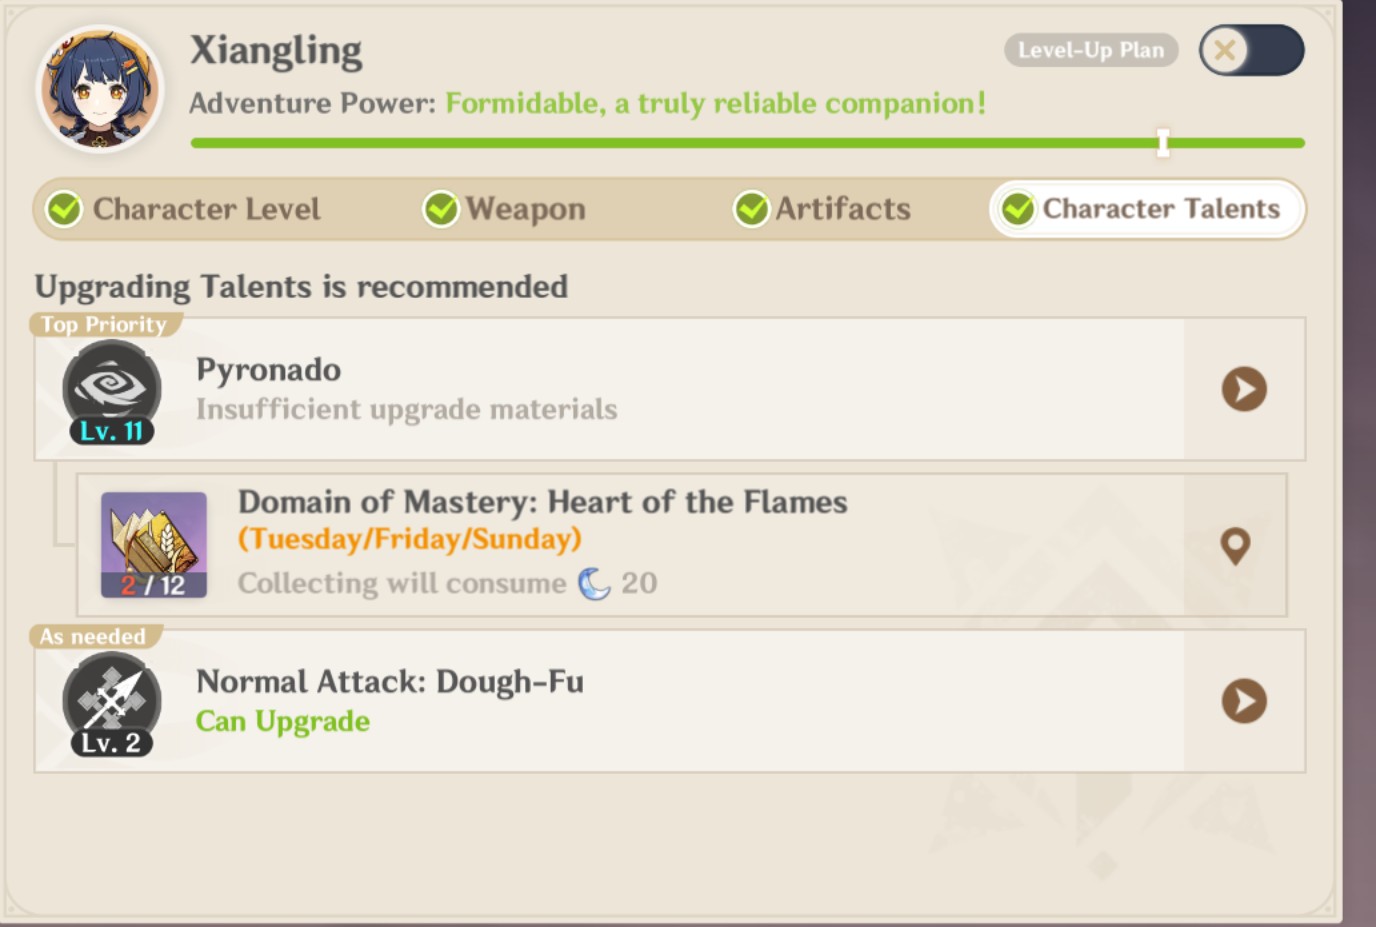
Task: Click the Adventure Power progress bar marker
Action: pos(1163,143)
